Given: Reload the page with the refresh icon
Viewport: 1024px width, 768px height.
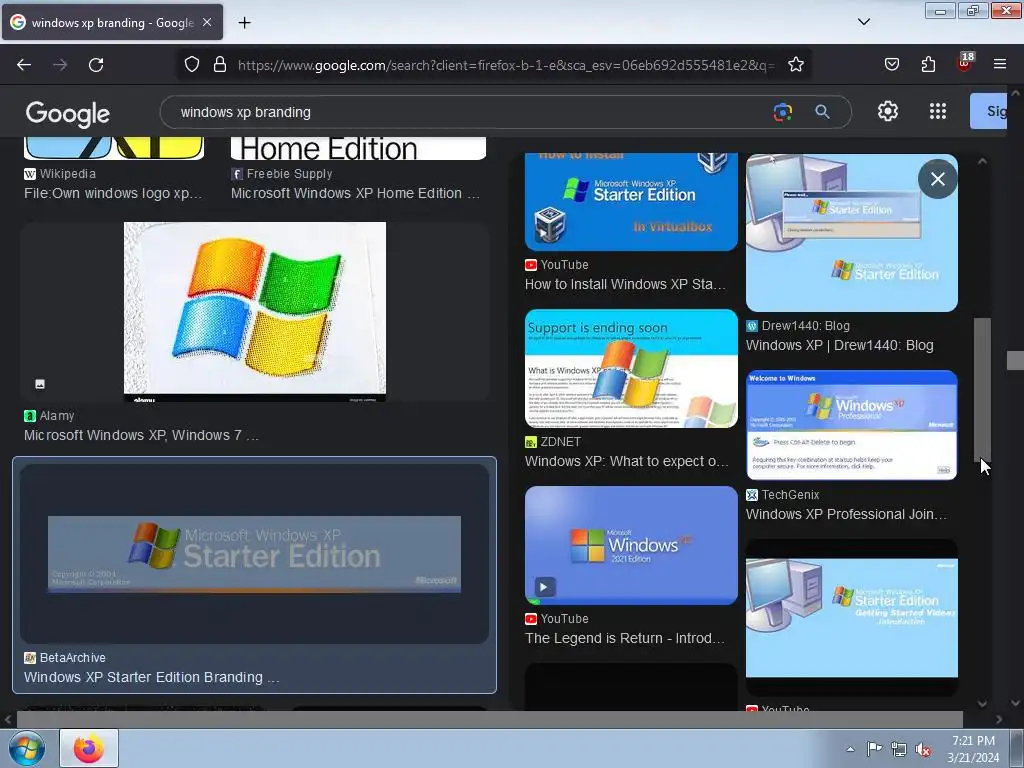Looking at the screenshot, I should 96,65.
